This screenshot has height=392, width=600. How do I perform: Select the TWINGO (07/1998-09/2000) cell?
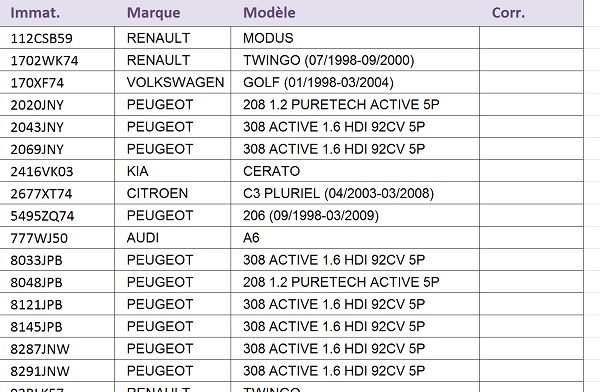pyautogui.click(x=355, y=60)
